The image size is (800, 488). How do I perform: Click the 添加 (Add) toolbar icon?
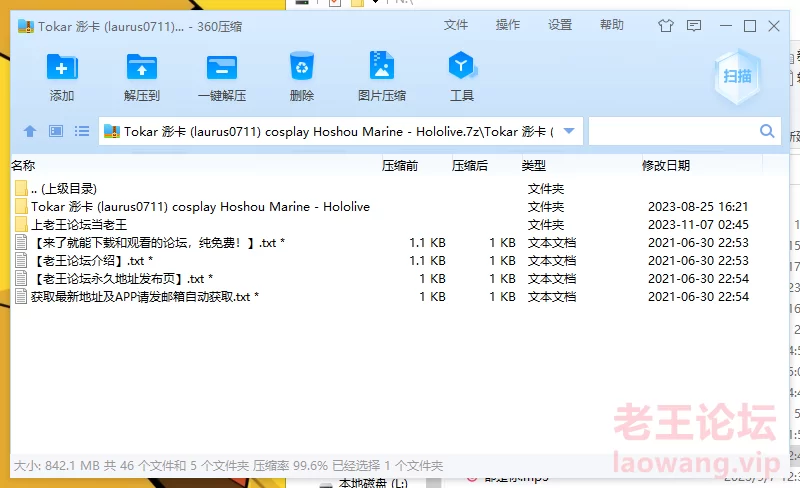(x=62, y=66)
